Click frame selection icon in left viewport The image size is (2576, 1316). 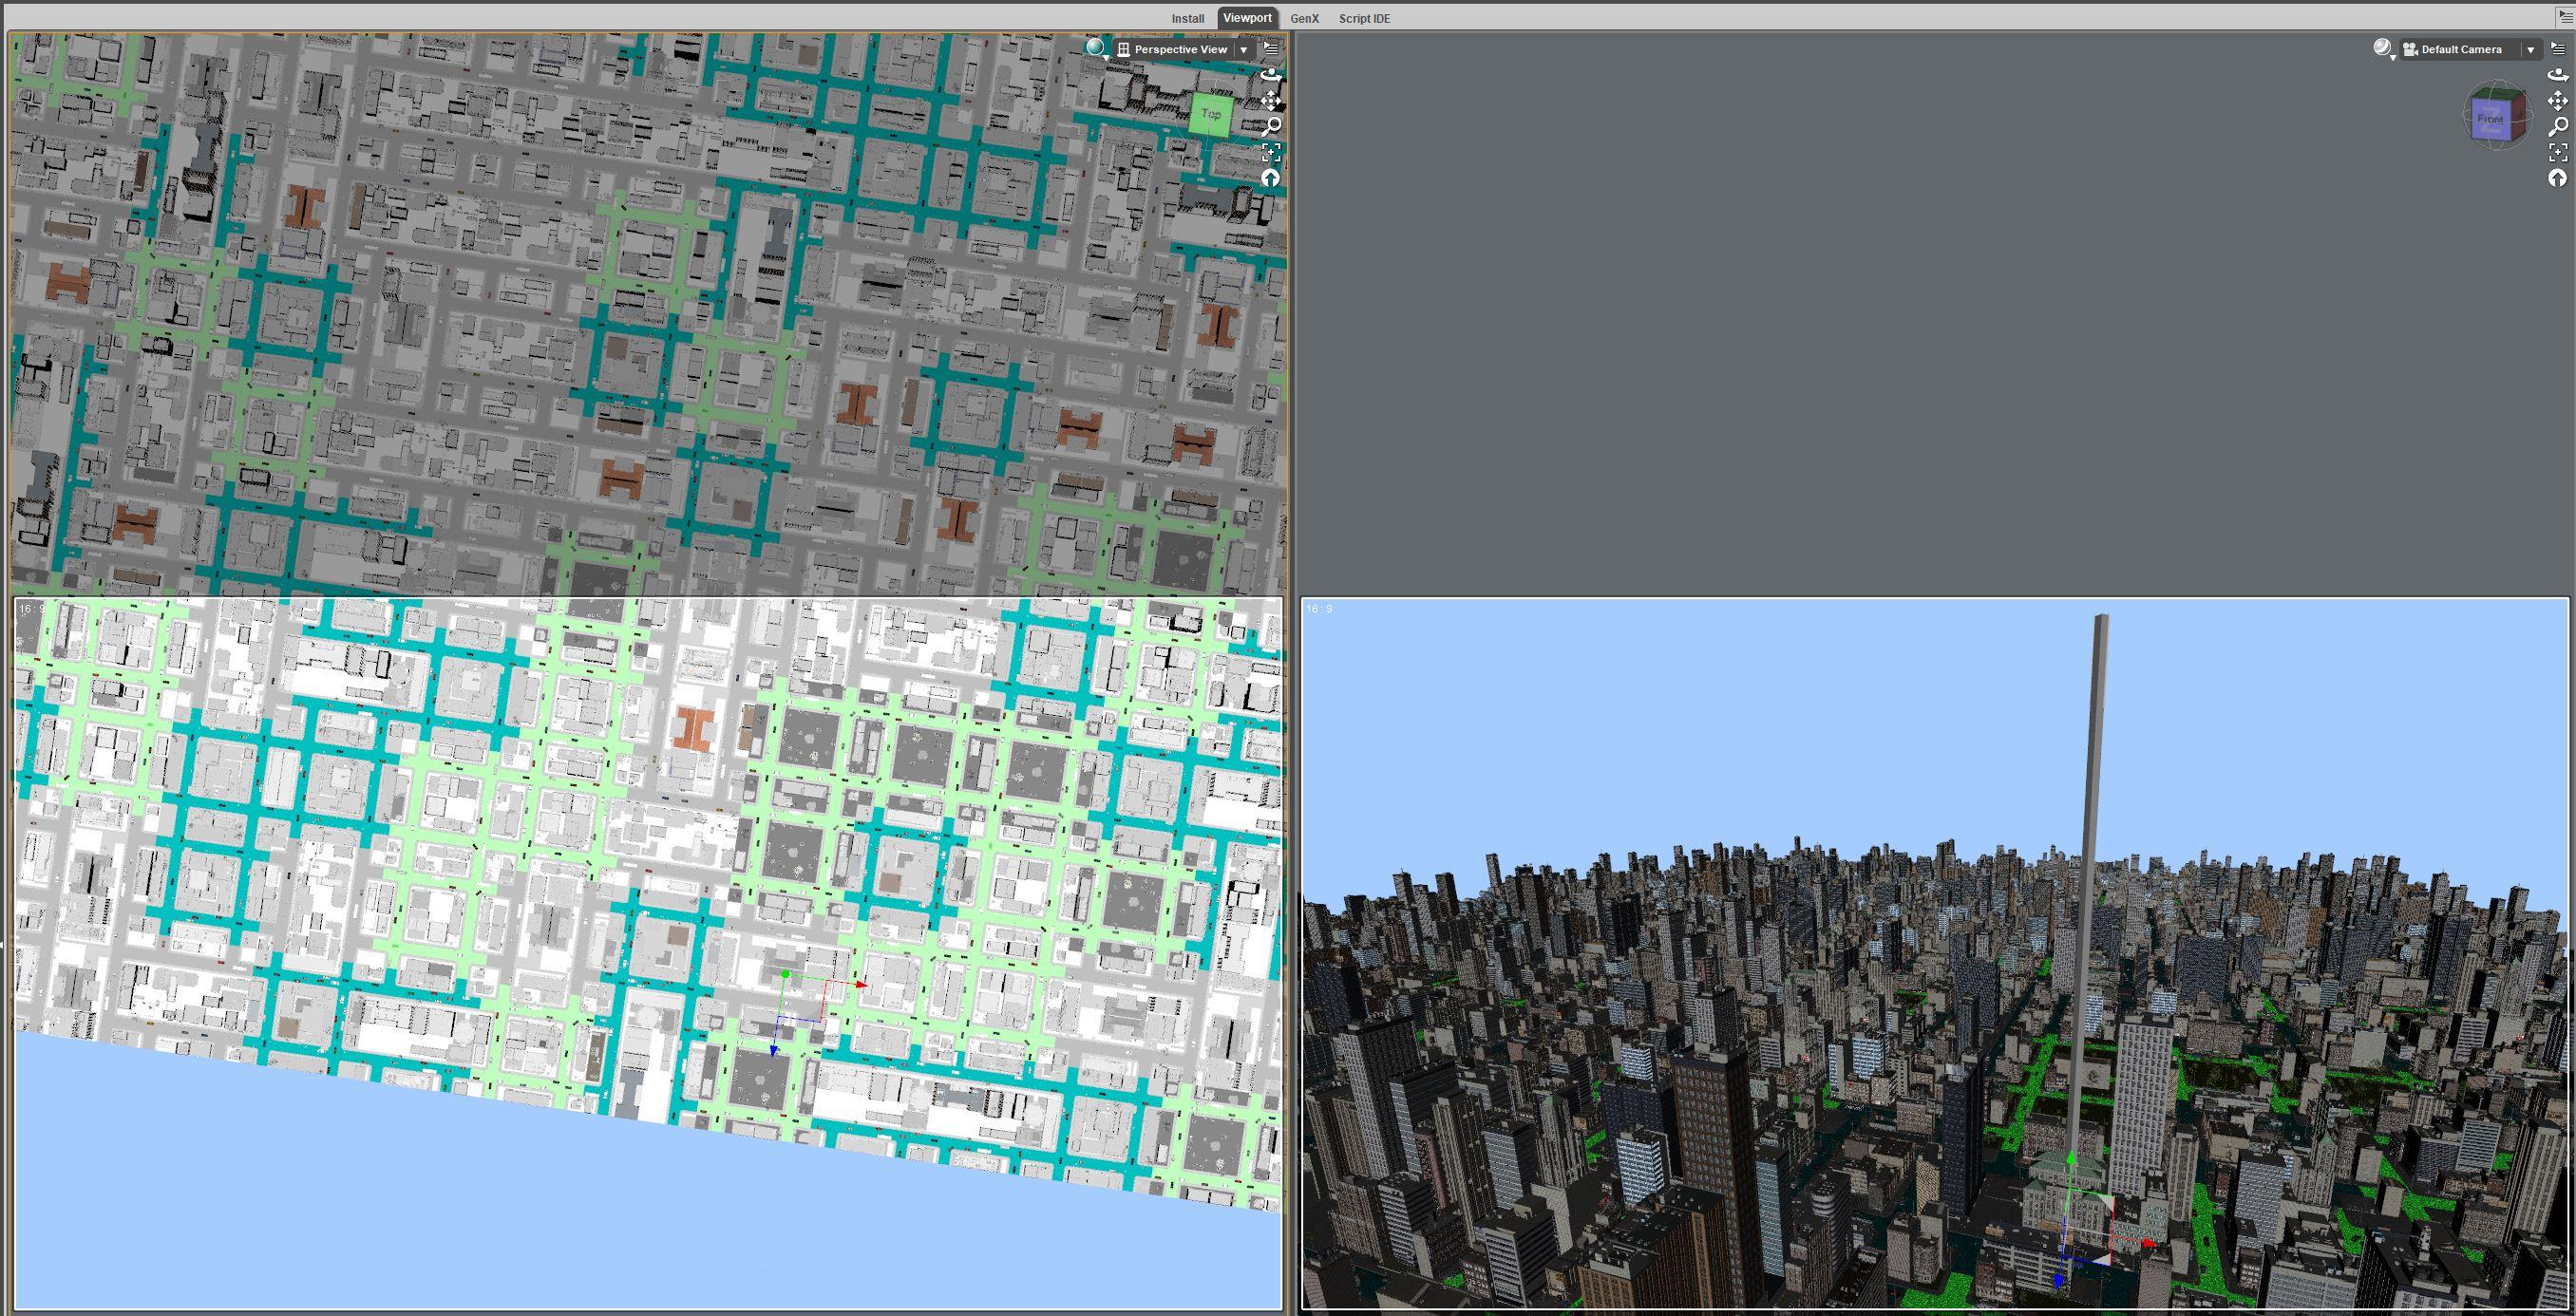(x=1271, y=152)
